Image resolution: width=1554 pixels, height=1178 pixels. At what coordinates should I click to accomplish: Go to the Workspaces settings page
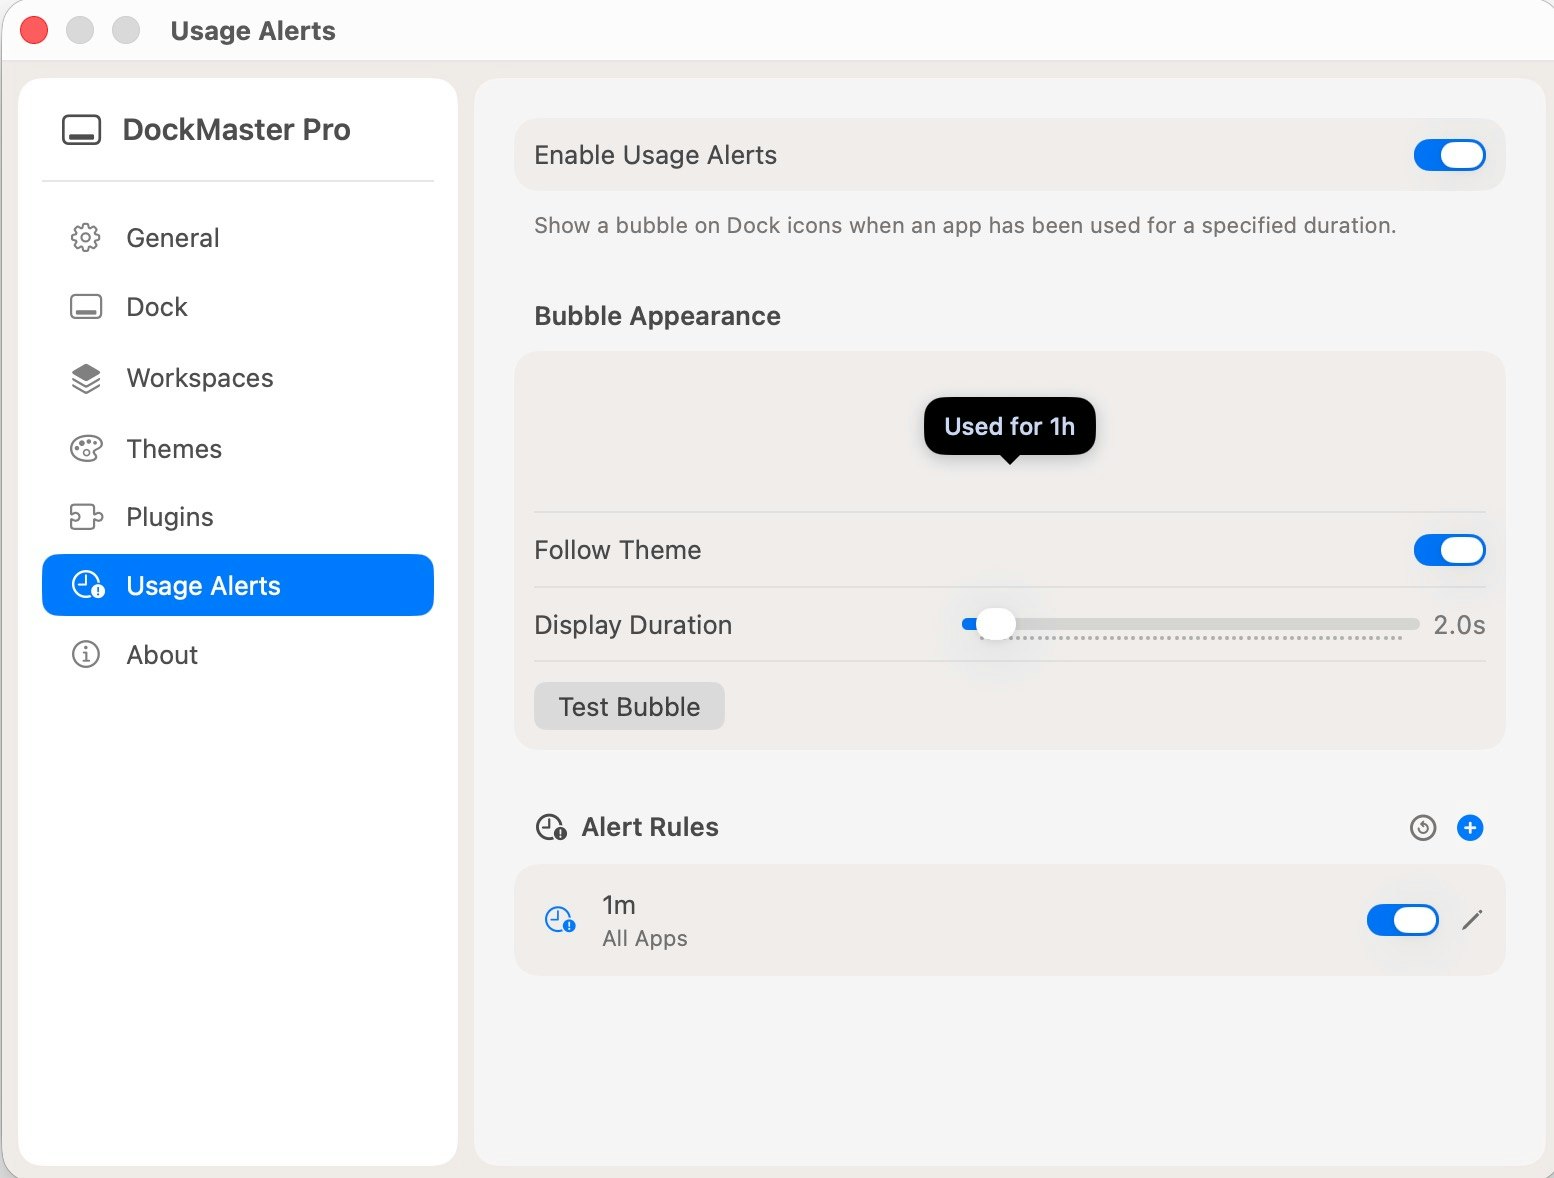pyautogui.click(x=200, y=378)
